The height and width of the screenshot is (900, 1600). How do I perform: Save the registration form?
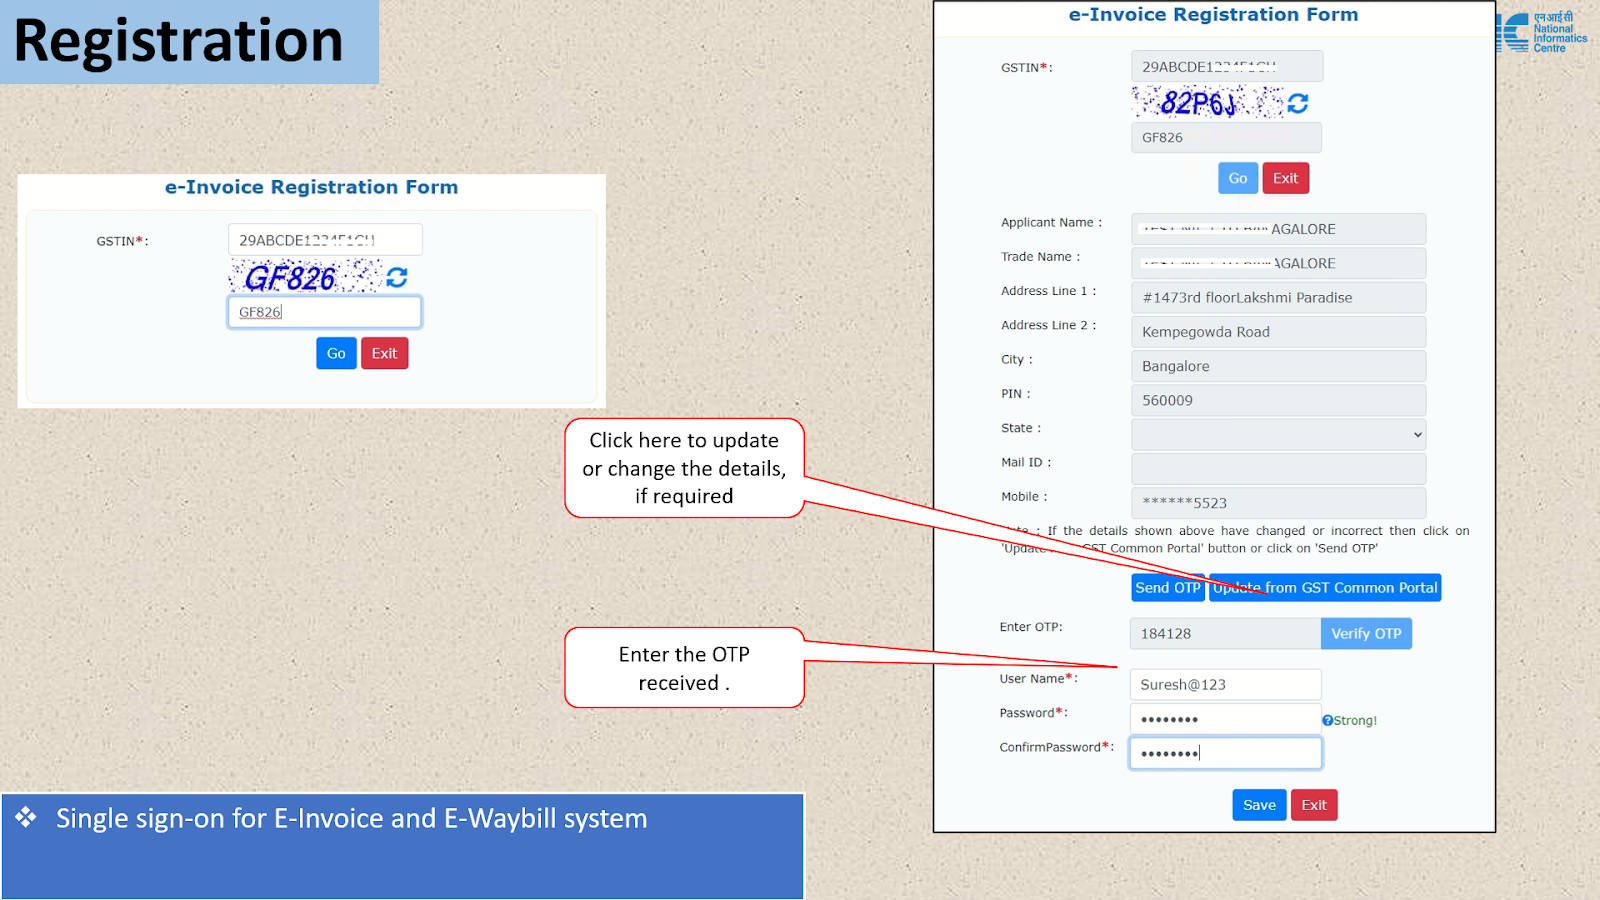click(x=1258, y=805)
